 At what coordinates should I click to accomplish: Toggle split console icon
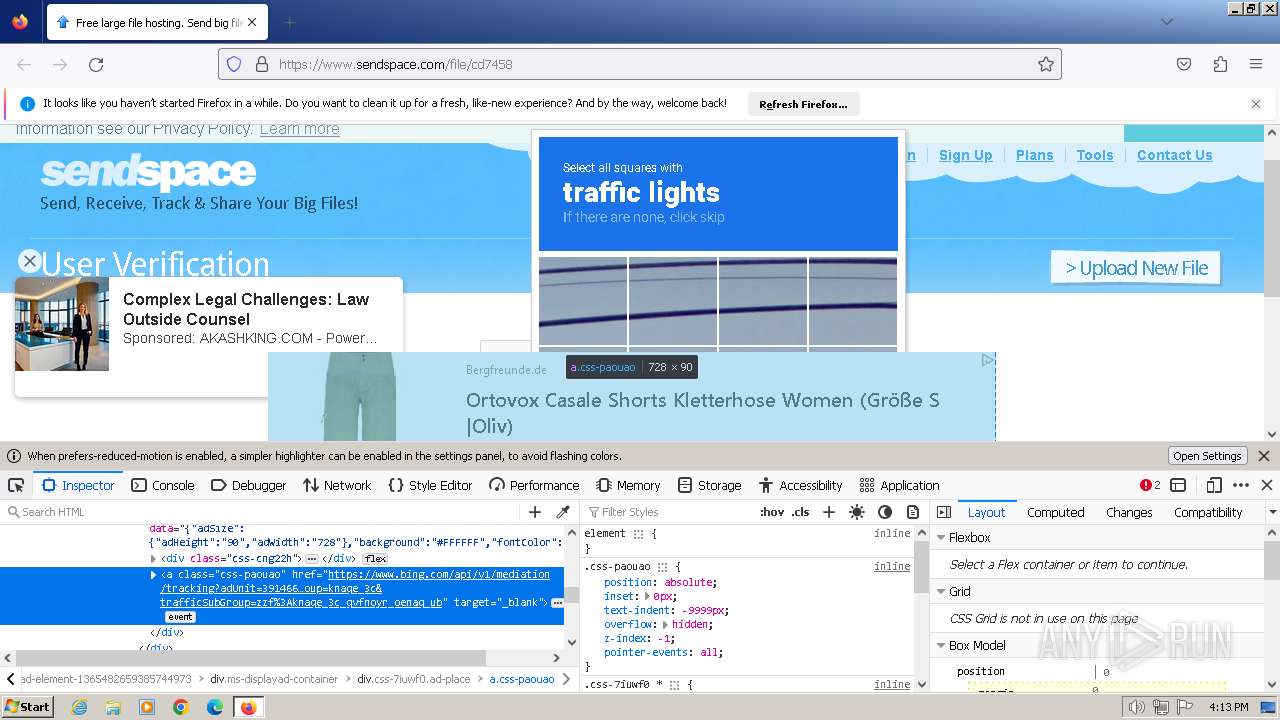[1178, 485]
